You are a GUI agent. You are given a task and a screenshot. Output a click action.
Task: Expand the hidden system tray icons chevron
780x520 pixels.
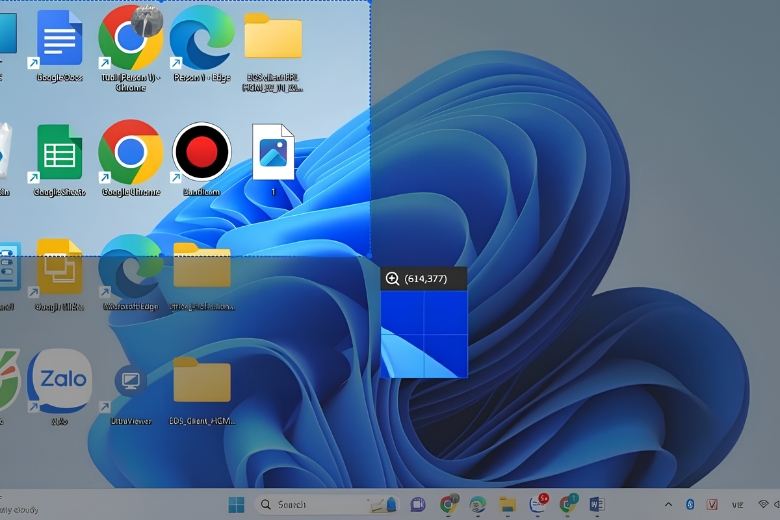[x=668, y=505]
